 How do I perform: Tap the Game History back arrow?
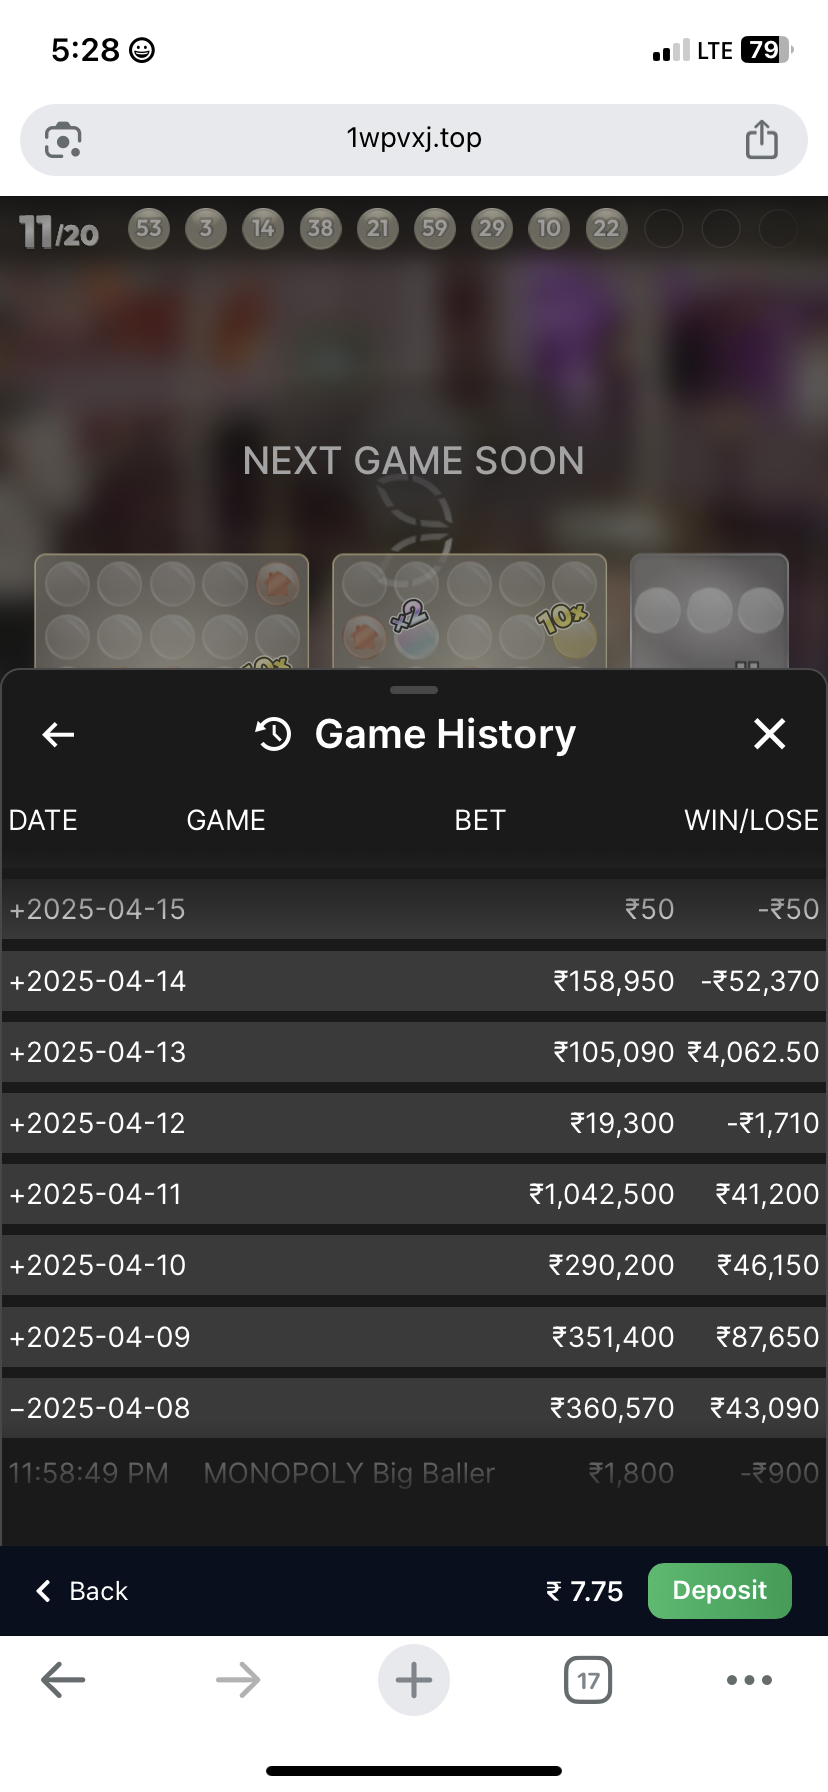(x=59, y=735)
